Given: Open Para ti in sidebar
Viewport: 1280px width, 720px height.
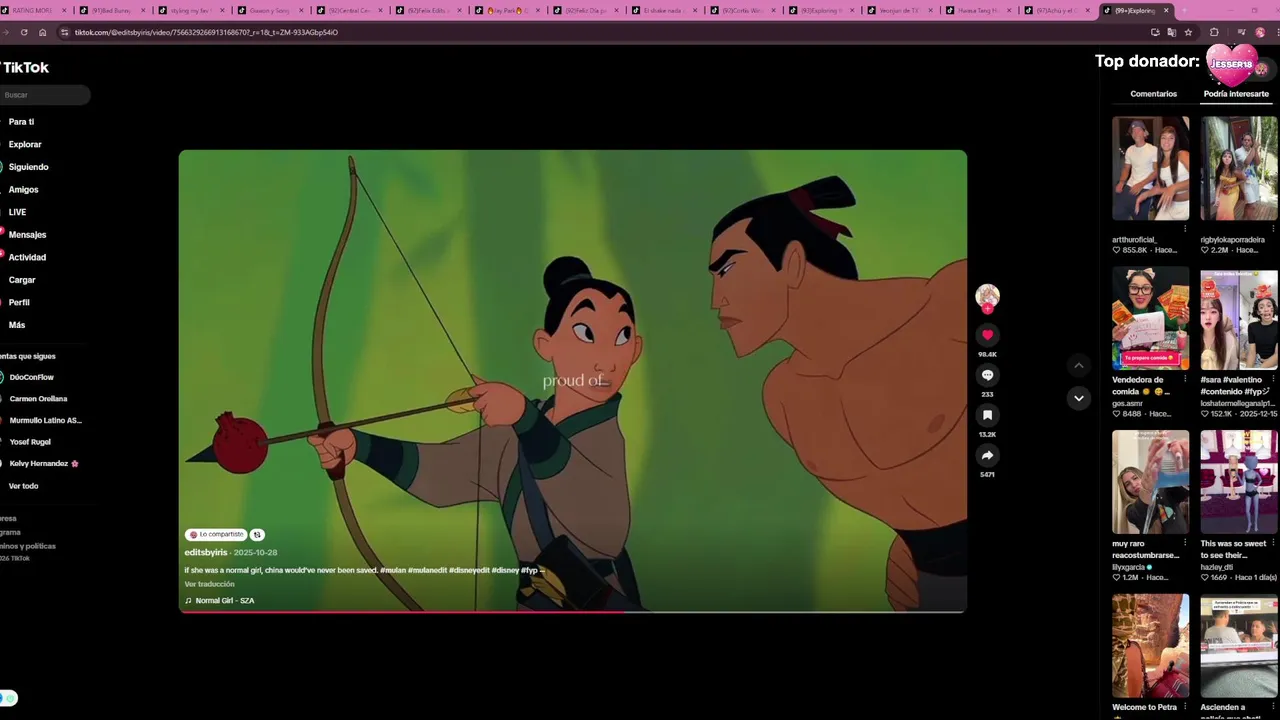Looking at the screenshot, I should pos(21,122).
